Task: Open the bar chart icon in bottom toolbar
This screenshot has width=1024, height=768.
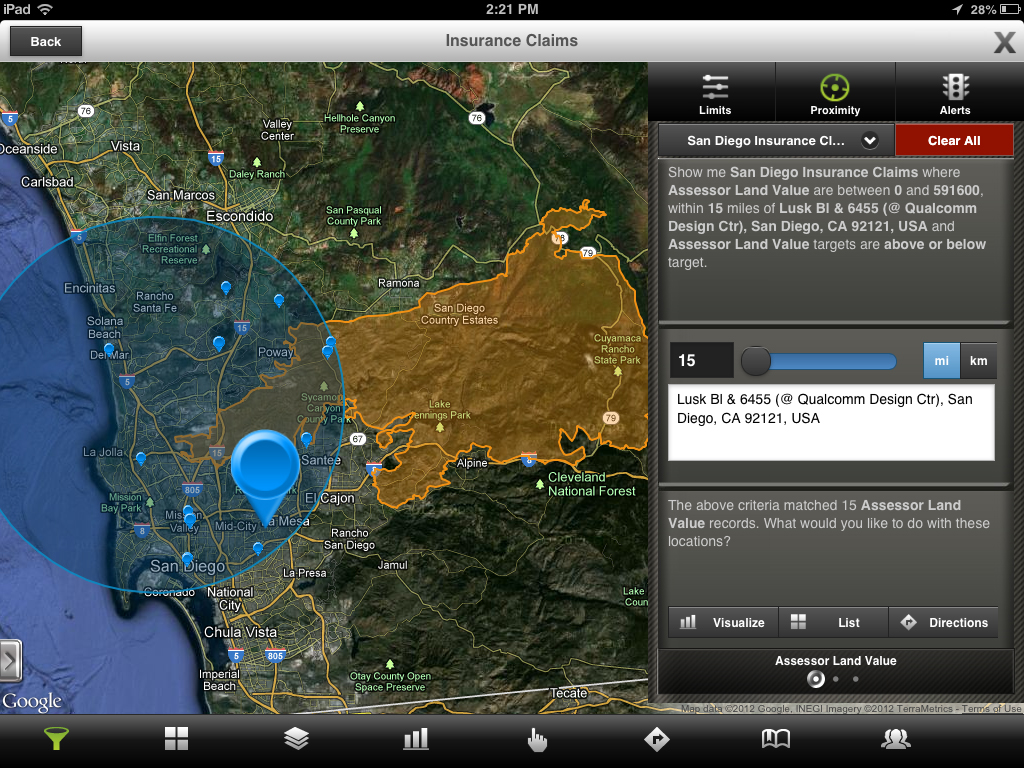Action: [416, 739]
